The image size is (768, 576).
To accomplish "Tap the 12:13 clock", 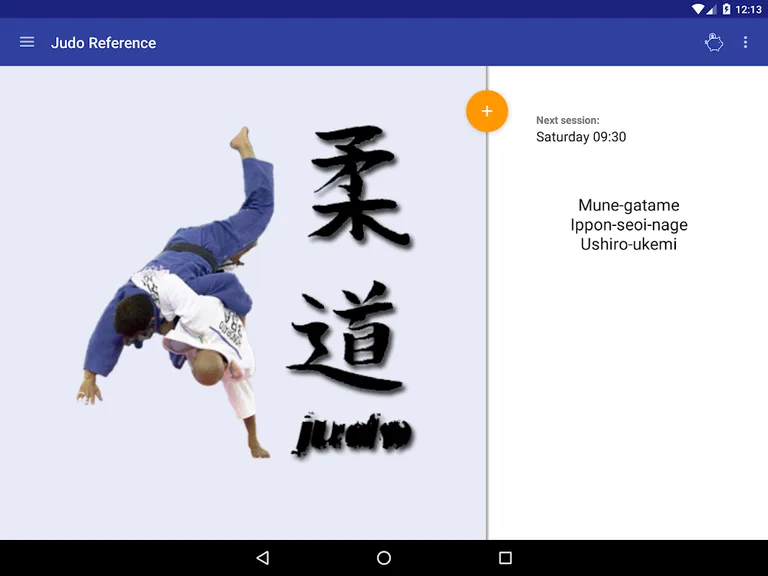I will pos(748,9).
